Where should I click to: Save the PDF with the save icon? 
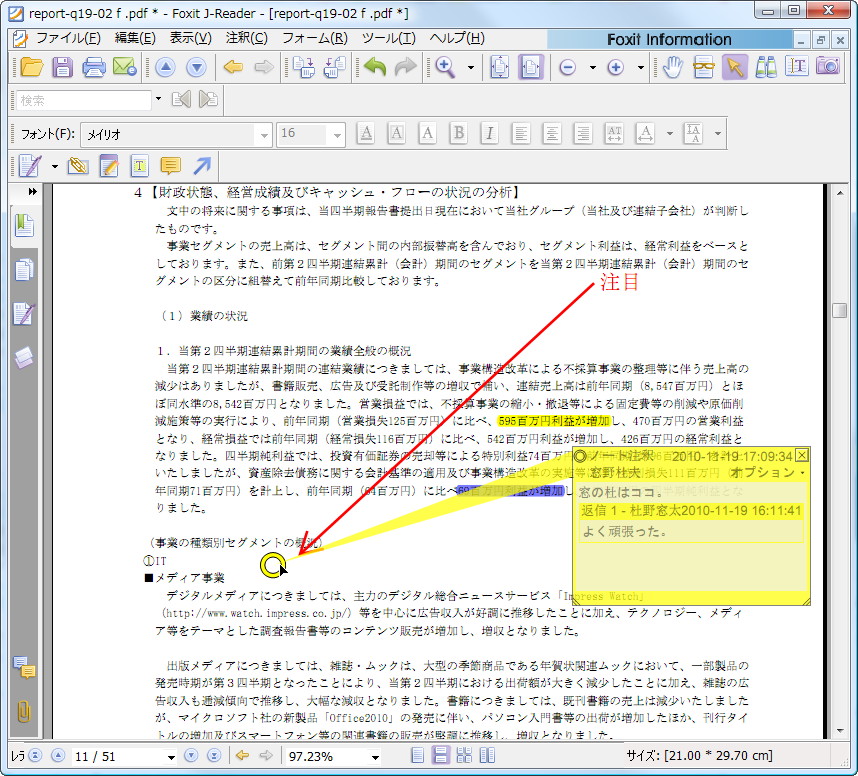pyautogui.click(x=61, y=67)
